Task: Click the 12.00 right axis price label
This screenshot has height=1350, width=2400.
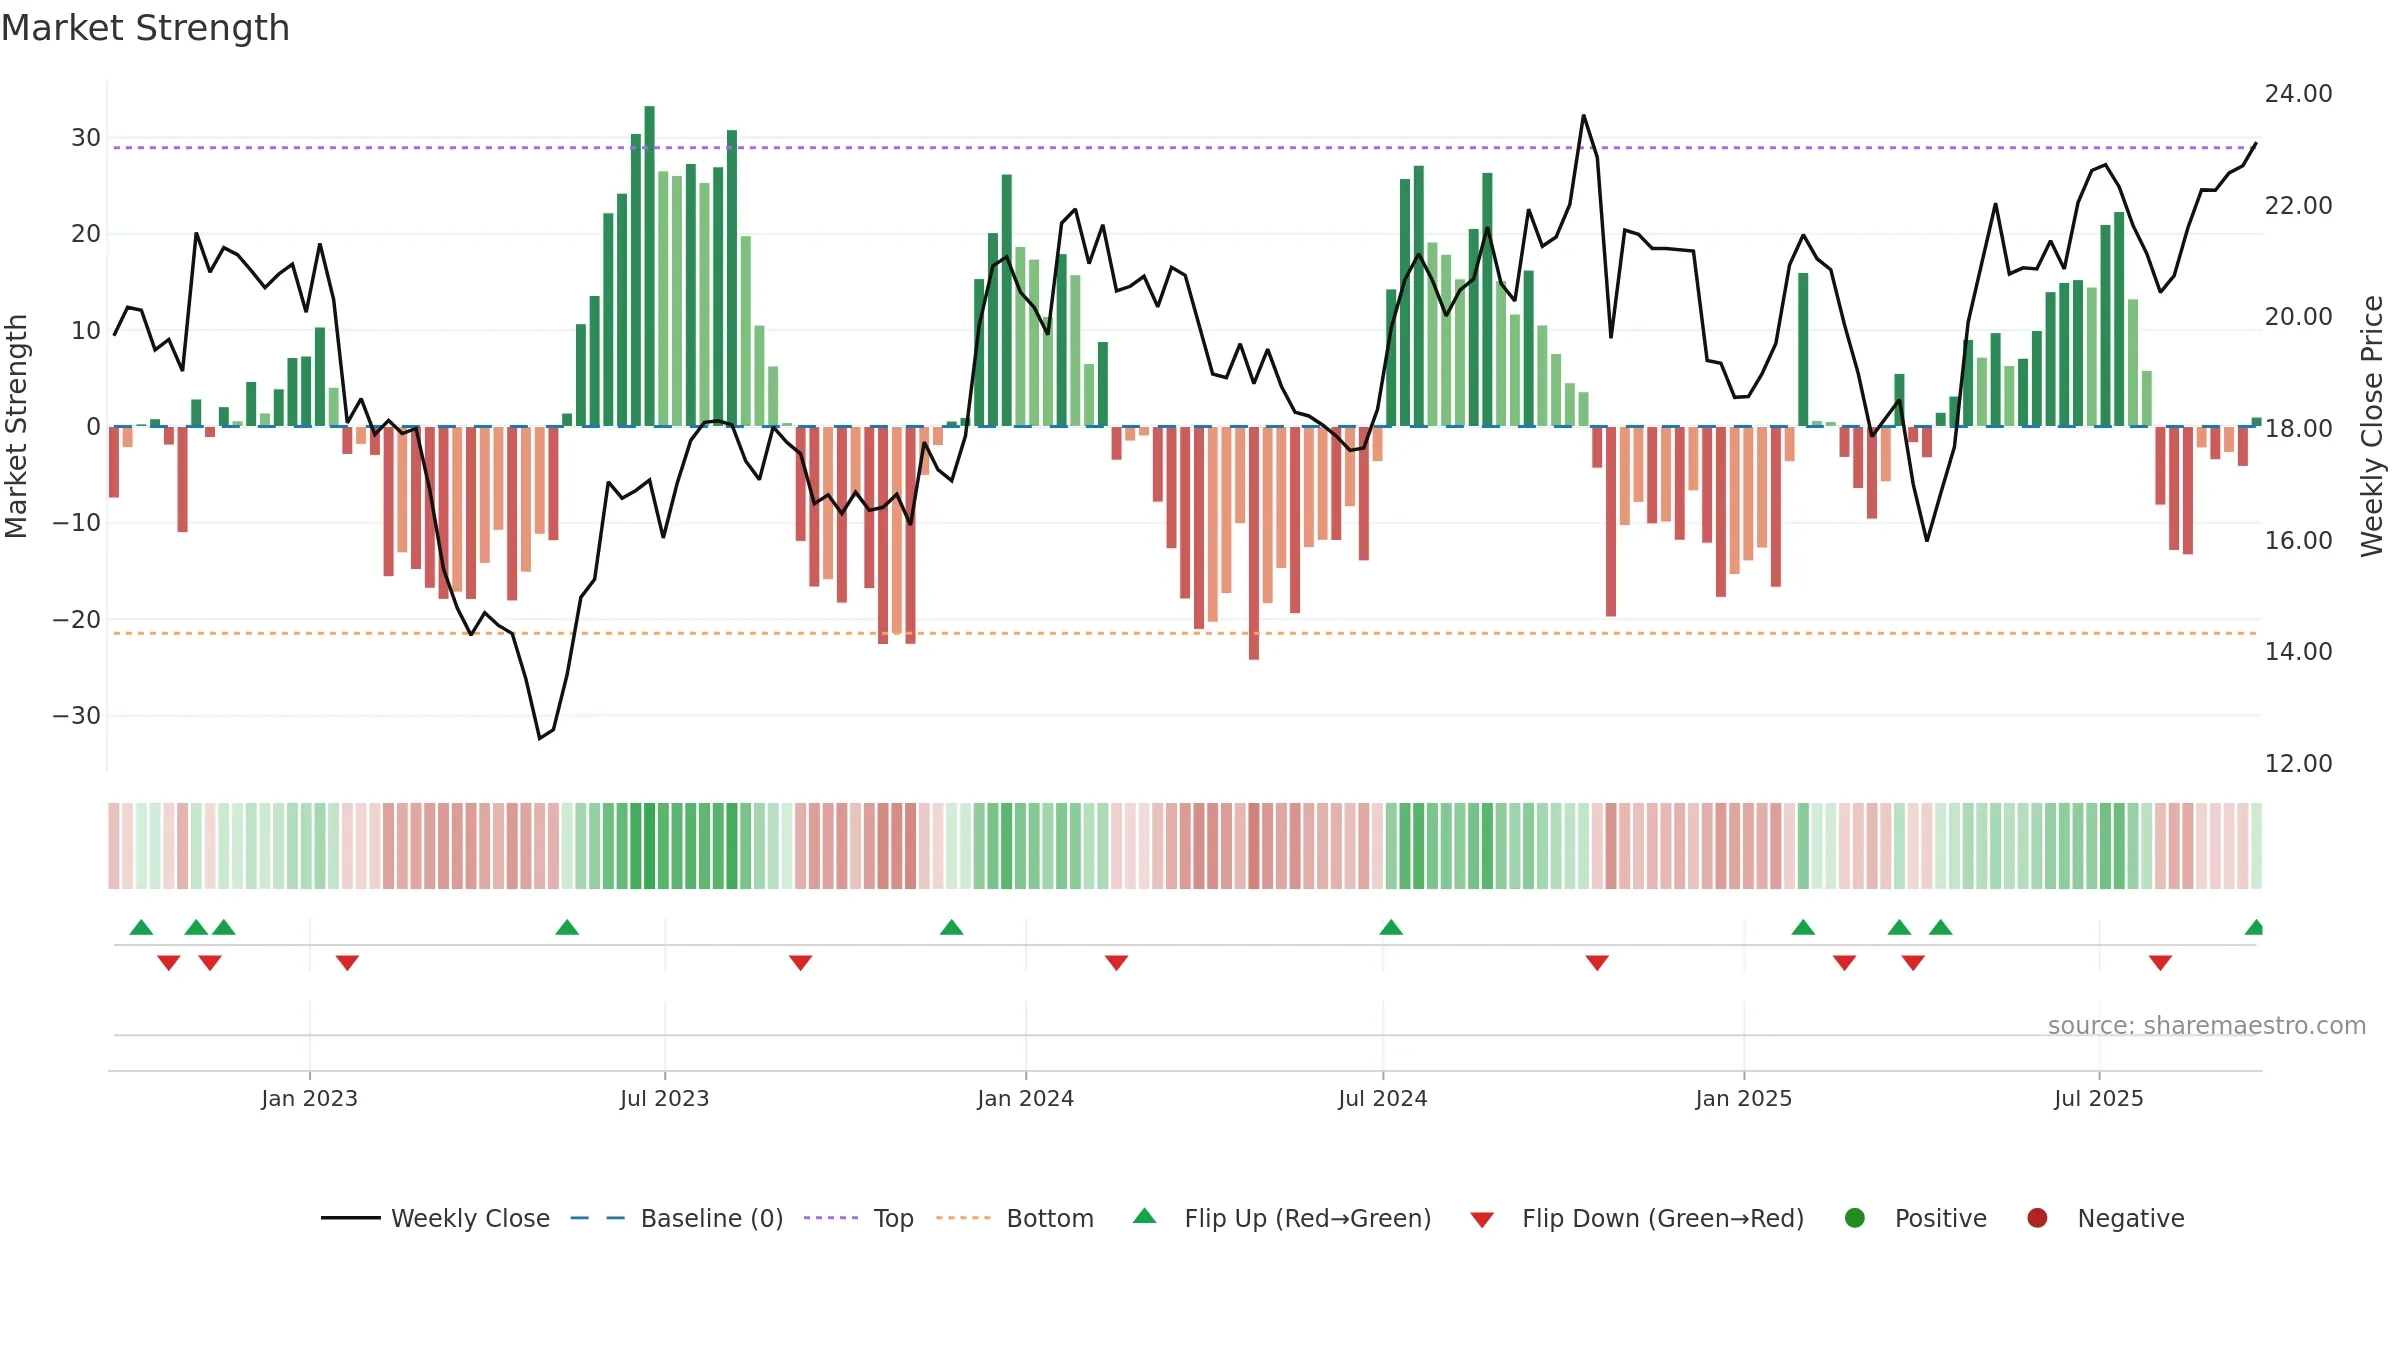Action: [2298, 763]
